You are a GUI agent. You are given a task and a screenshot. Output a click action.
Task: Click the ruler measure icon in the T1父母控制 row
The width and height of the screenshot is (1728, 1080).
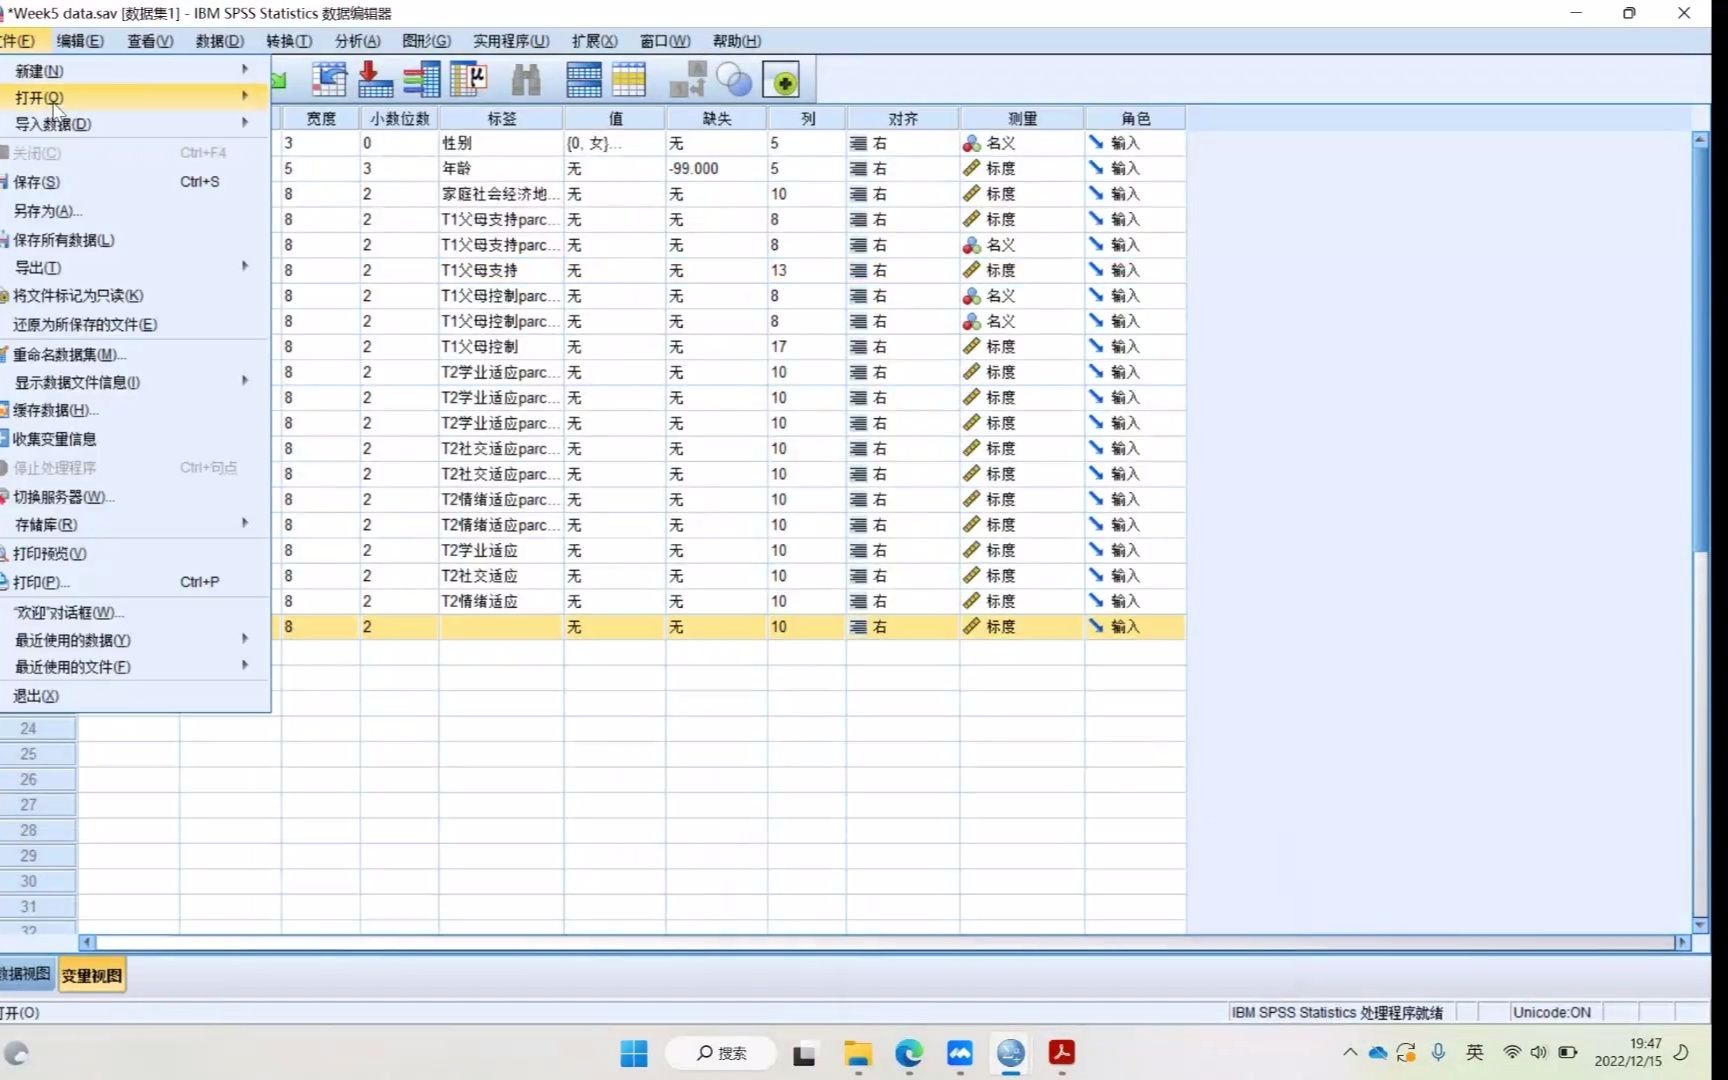click(x=971, y=346)
